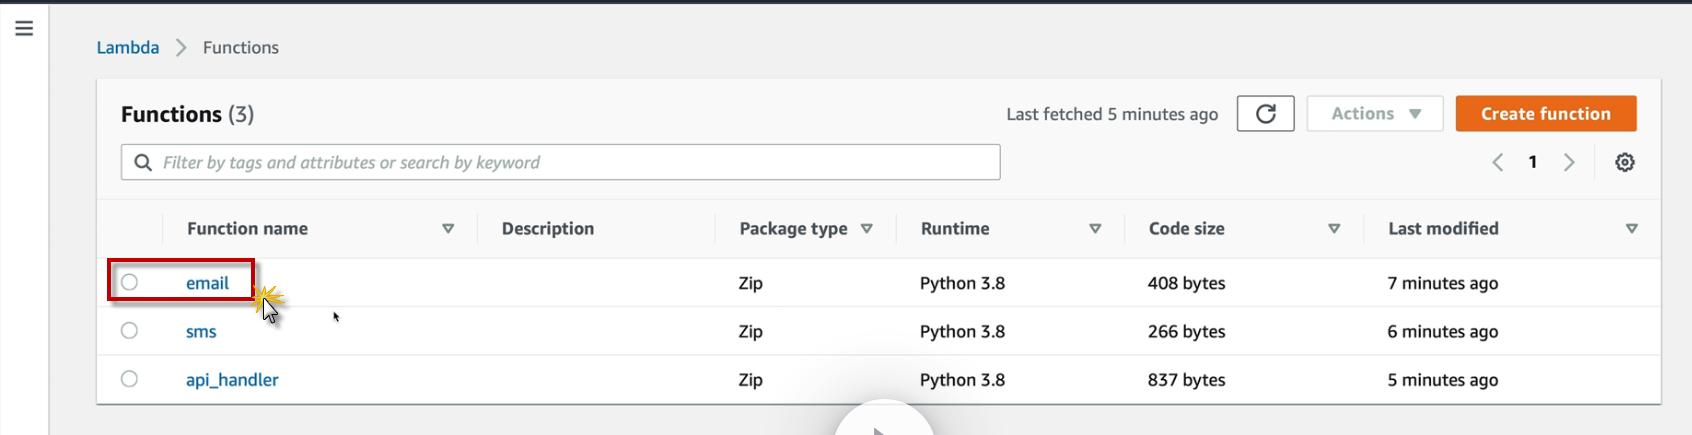The image size is (1692, 435).
Task: Click the refresh functions list icon
Action: pos(1265,114)
